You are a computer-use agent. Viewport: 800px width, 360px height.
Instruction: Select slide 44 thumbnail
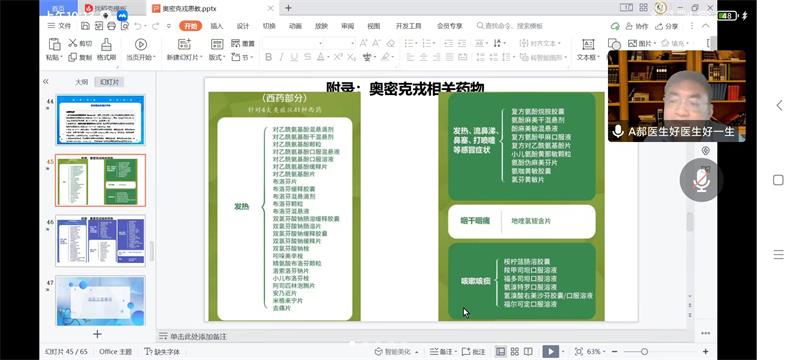[101, 120]
